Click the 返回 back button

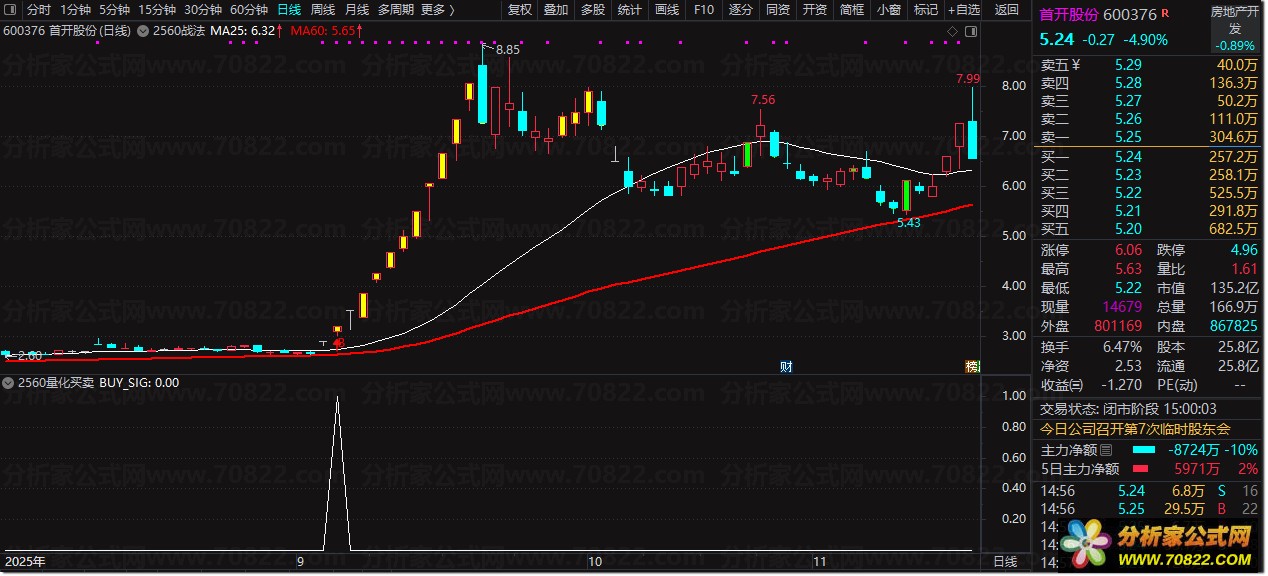pyautogui.click(x=1007, y=10)
